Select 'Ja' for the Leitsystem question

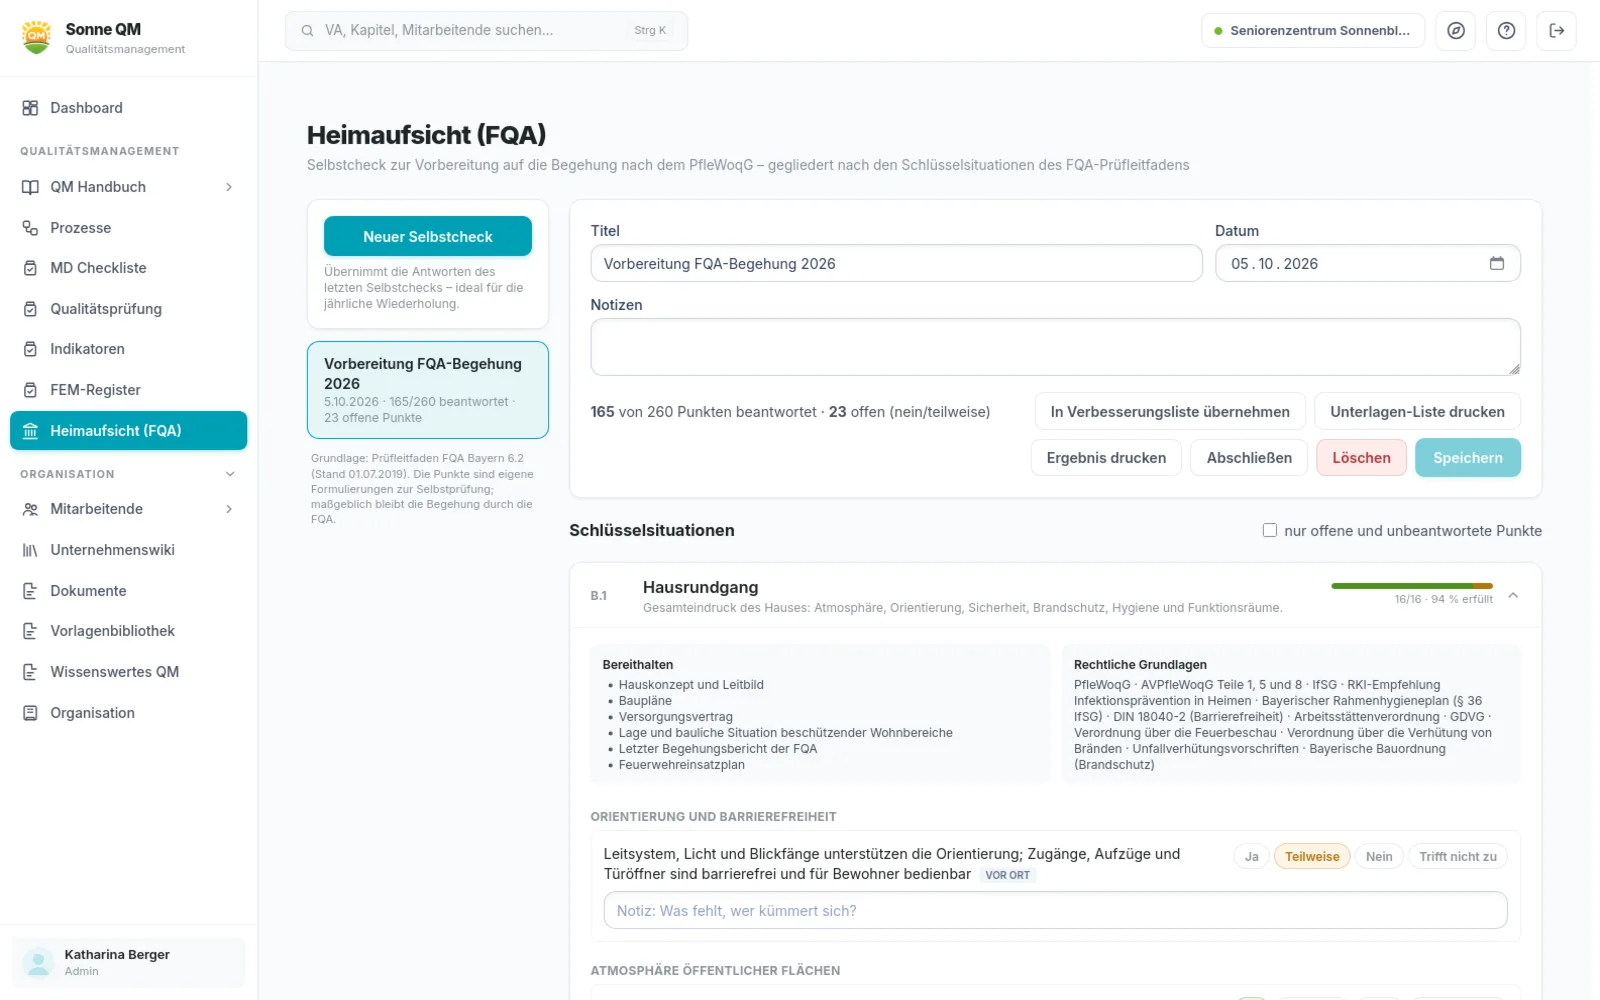1252,856
